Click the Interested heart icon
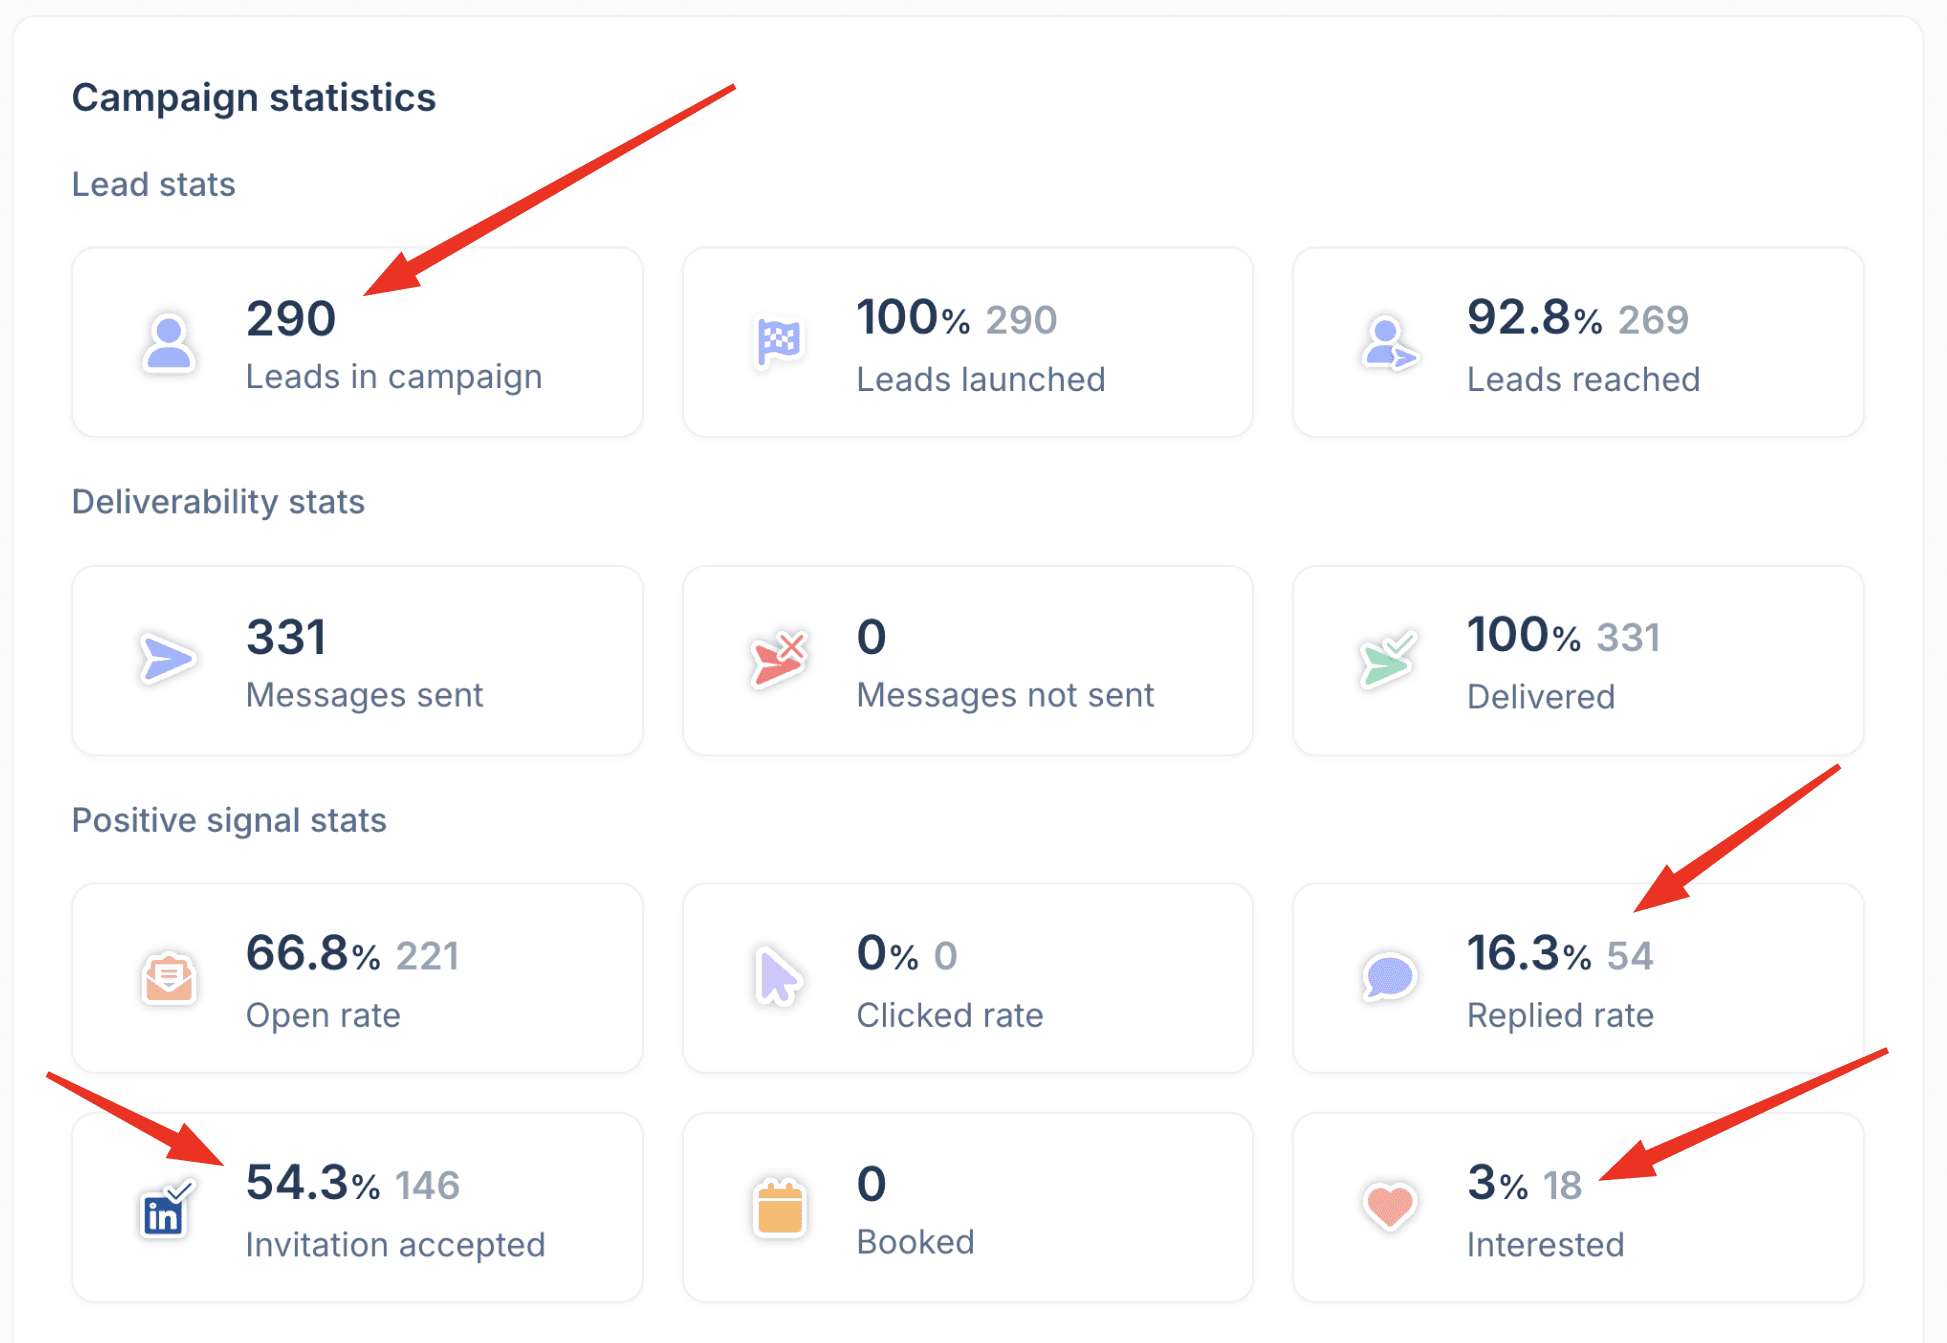The image size is (1947, 1343). [1388, 1206]
